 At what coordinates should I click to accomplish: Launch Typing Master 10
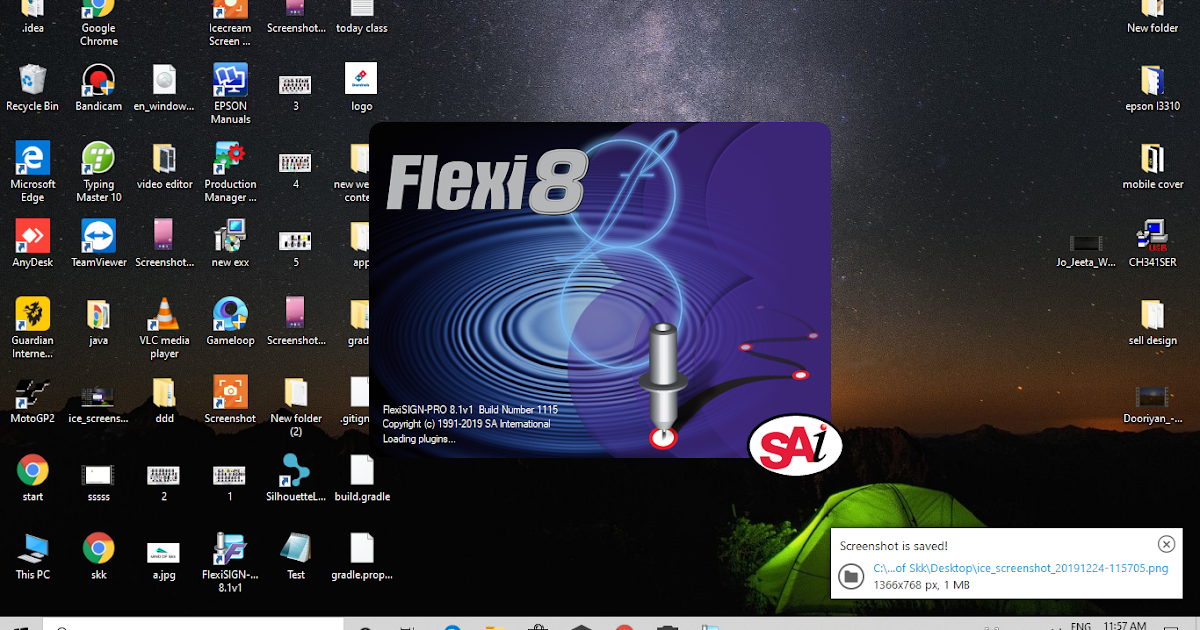(x=98, y=160)
